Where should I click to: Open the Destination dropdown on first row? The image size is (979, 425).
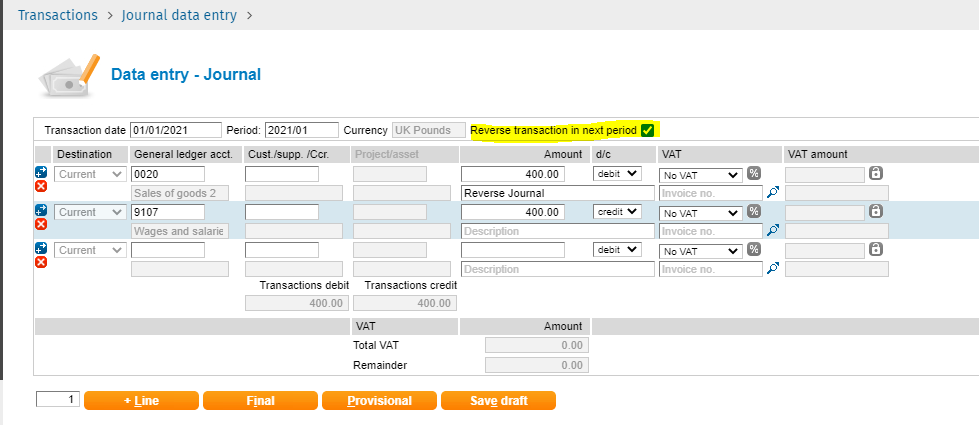(90, 174)
